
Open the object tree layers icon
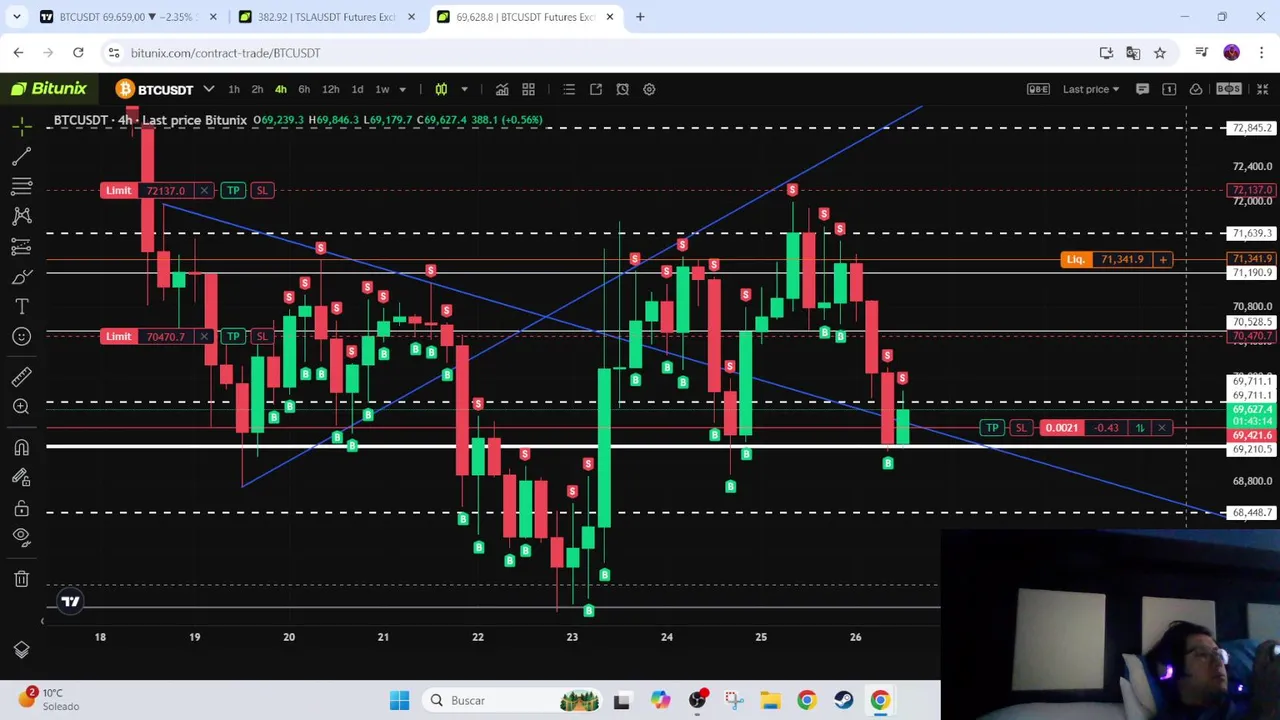click(x=21, y=649)
